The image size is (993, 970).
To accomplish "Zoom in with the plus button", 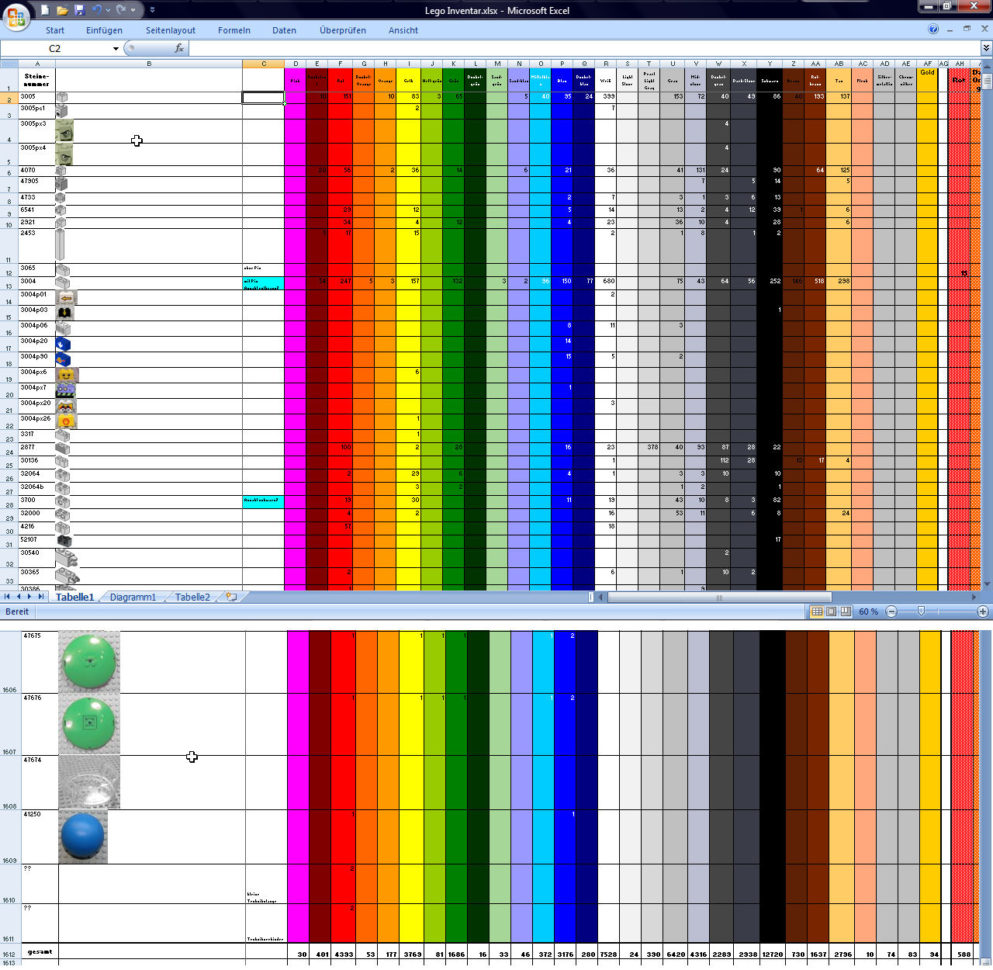I will 983,611.
